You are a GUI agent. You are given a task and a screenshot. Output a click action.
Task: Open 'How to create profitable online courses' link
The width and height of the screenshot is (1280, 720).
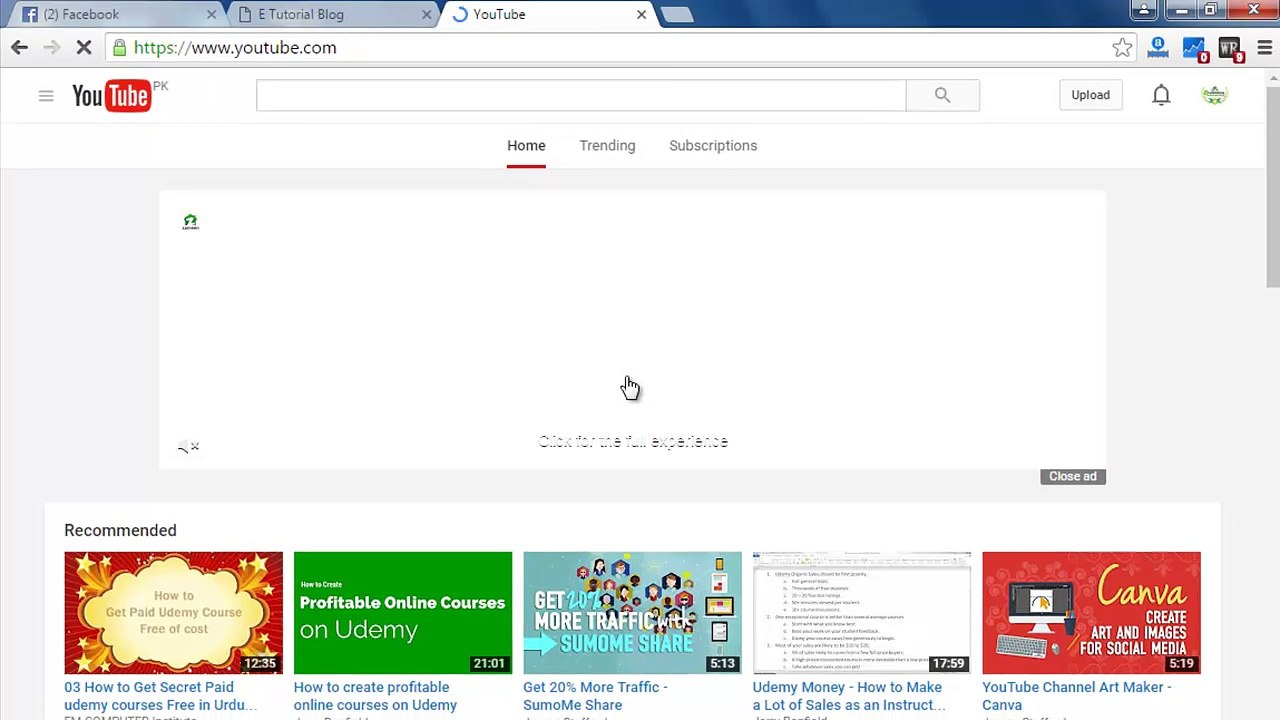(x=375, y=696)
